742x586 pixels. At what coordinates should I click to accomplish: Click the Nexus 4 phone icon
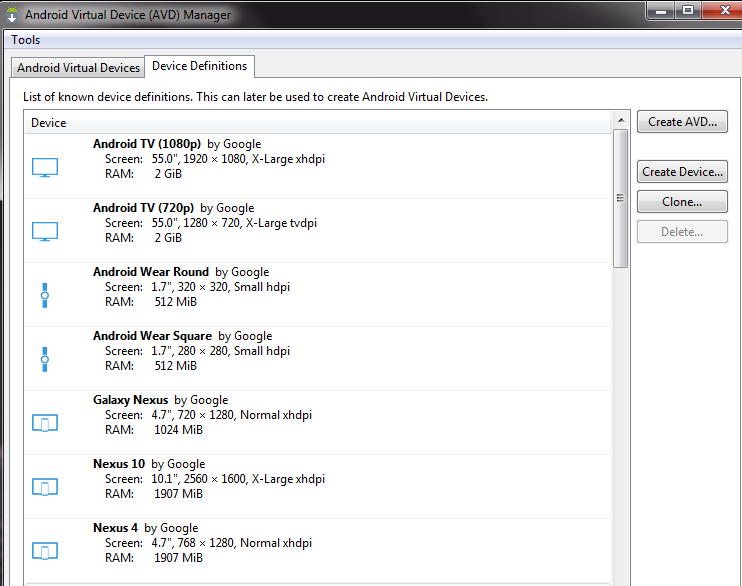coord(45,551)
